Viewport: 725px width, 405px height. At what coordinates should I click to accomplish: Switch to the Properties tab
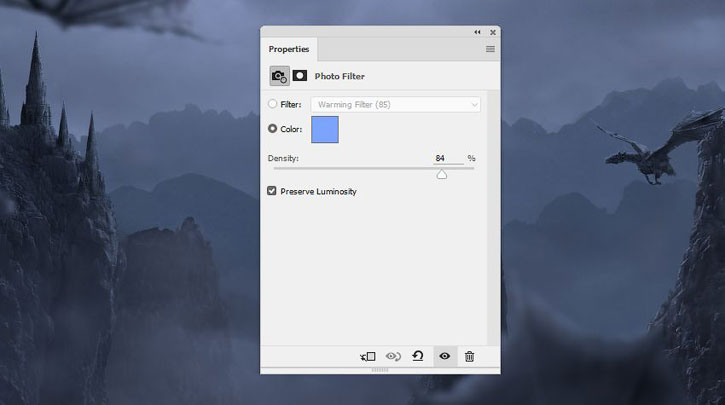[x=289, y=49]
